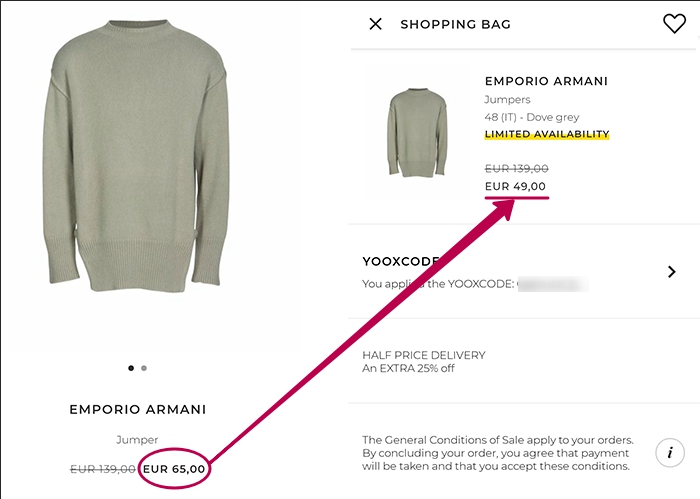Open the Half Price Delivery offer

coord(424,355)
